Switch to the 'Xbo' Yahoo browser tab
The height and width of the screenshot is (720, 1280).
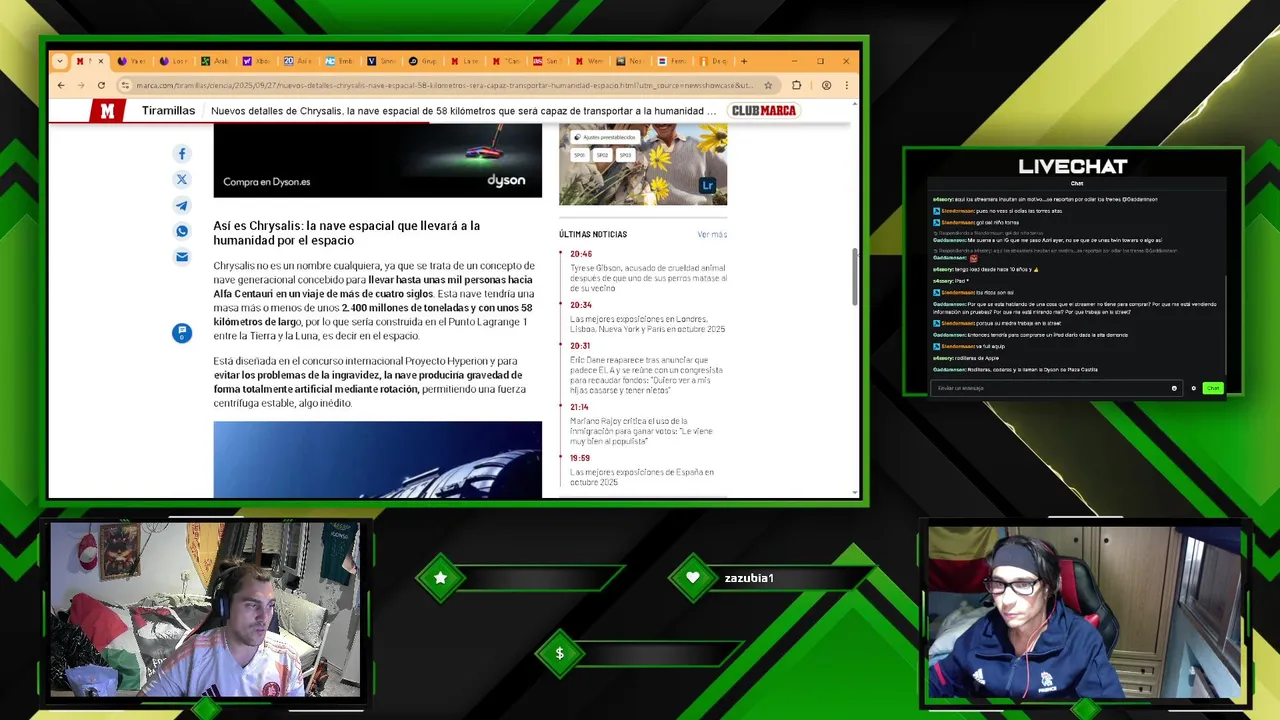tap(256, 61)
